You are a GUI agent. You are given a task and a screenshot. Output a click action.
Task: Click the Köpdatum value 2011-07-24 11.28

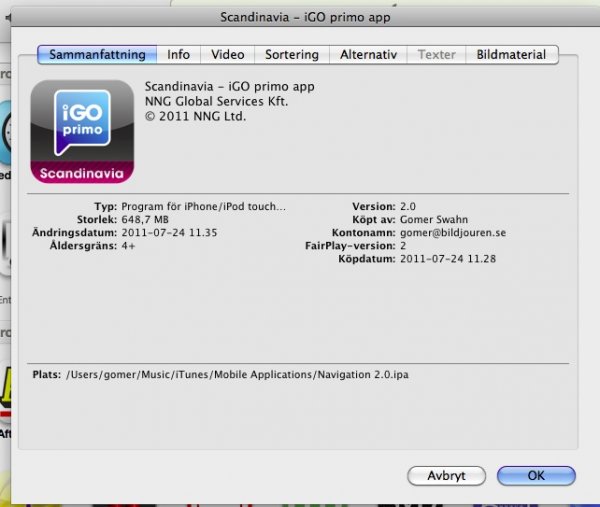pos(448,259)
